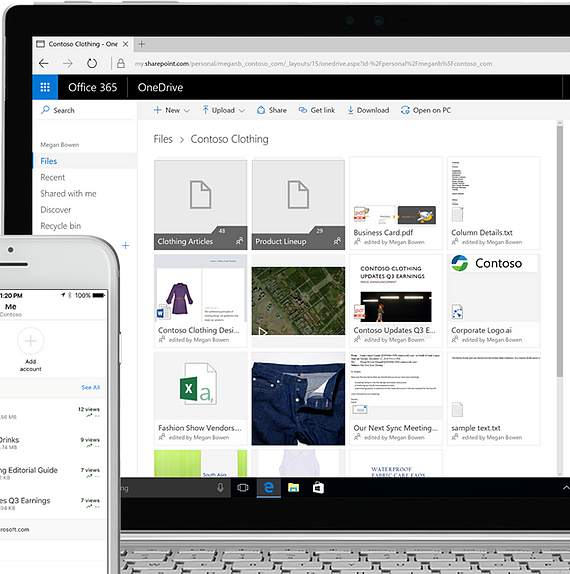Open Task View on the taskbar
This screenshot has height=574, width=570.
tap(242, 488)
